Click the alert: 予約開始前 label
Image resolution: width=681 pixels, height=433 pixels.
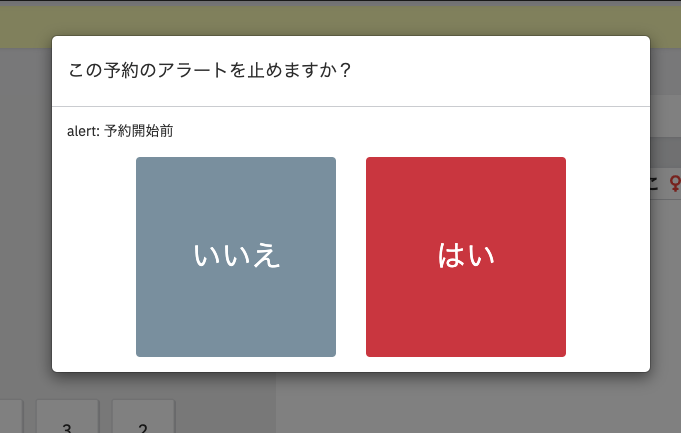pyautogui.click(x=120, y=131)
